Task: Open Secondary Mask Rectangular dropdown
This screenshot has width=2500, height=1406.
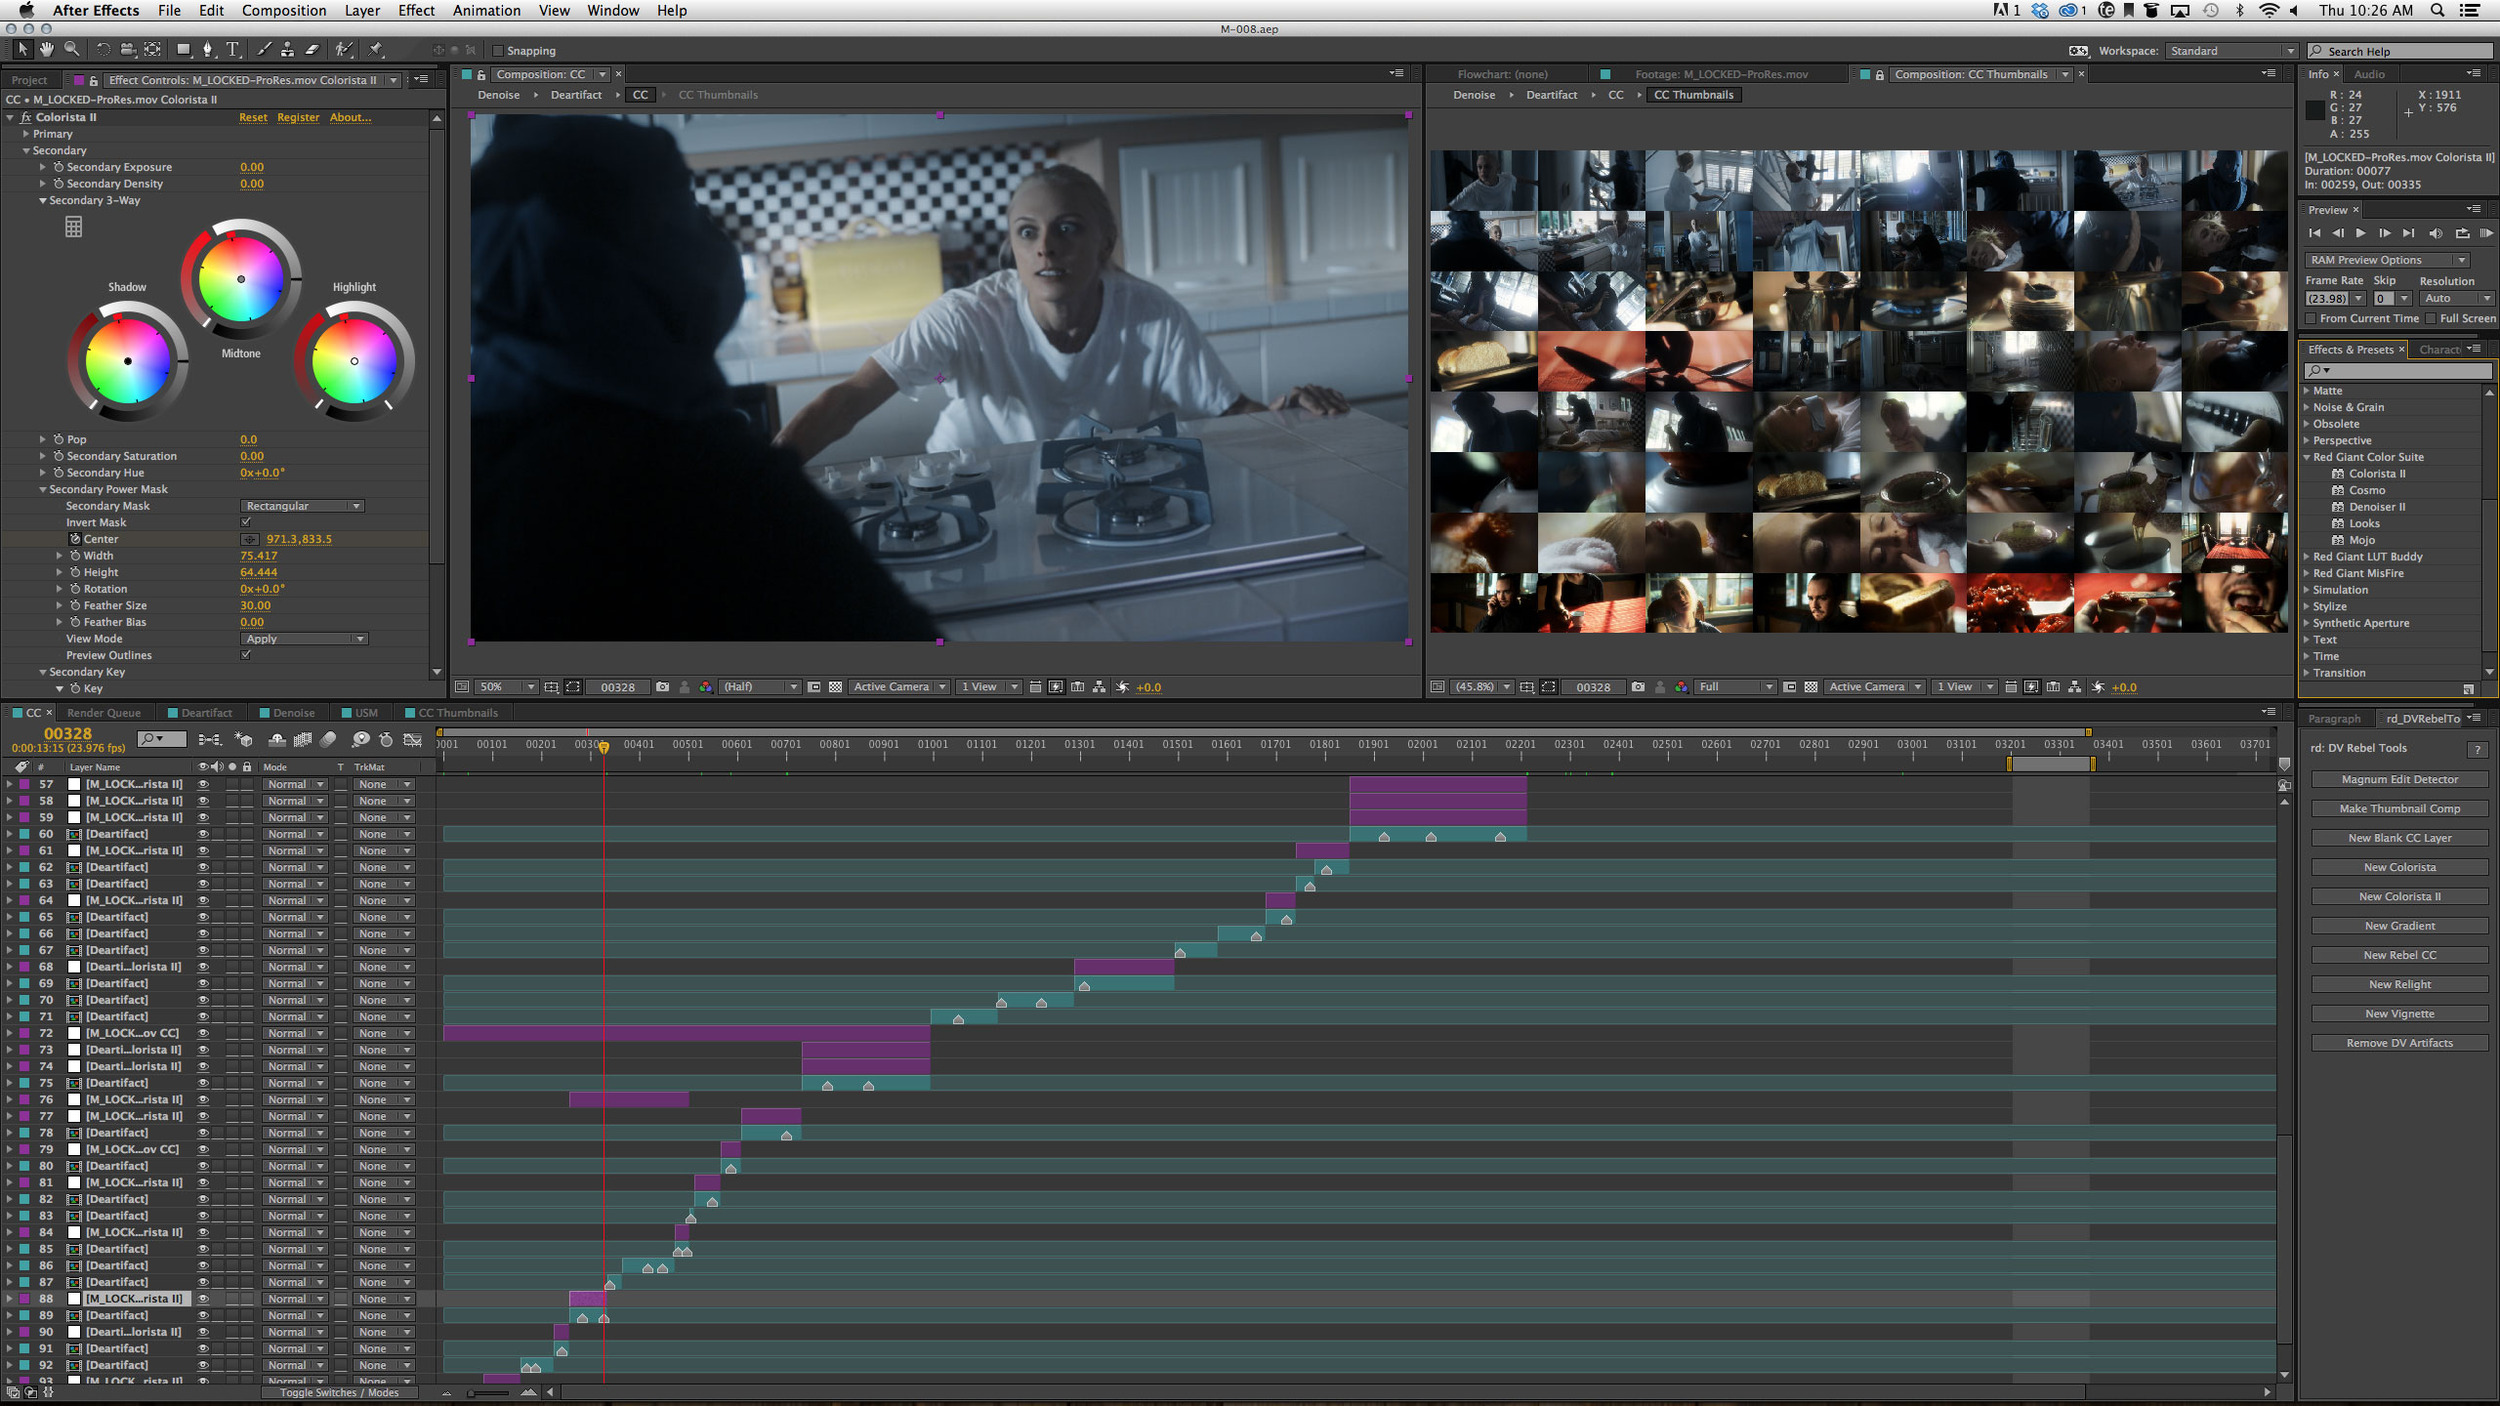Action: (302, 506)
